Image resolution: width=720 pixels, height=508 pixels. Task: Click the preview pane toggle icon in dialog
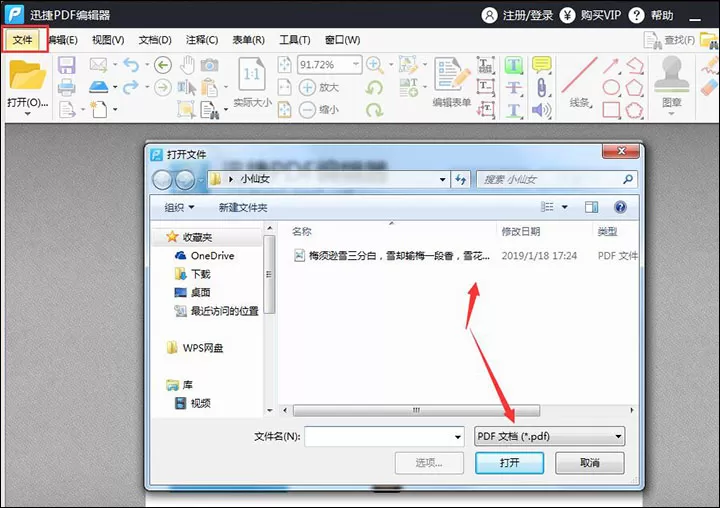pyautogui.click(x=591, y=207)
